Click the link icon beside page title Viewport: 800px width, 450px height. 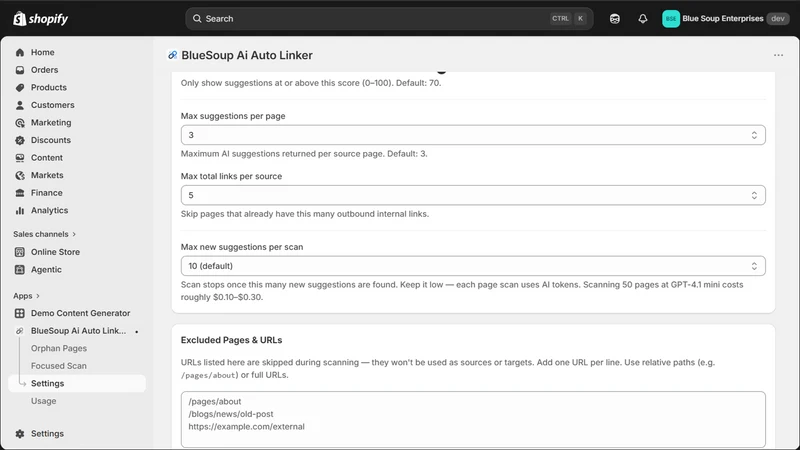[172, 55]
